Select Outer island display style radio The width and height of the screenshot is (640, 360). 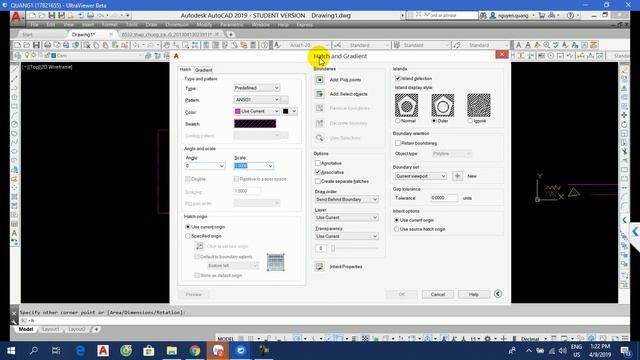(434, 121)
